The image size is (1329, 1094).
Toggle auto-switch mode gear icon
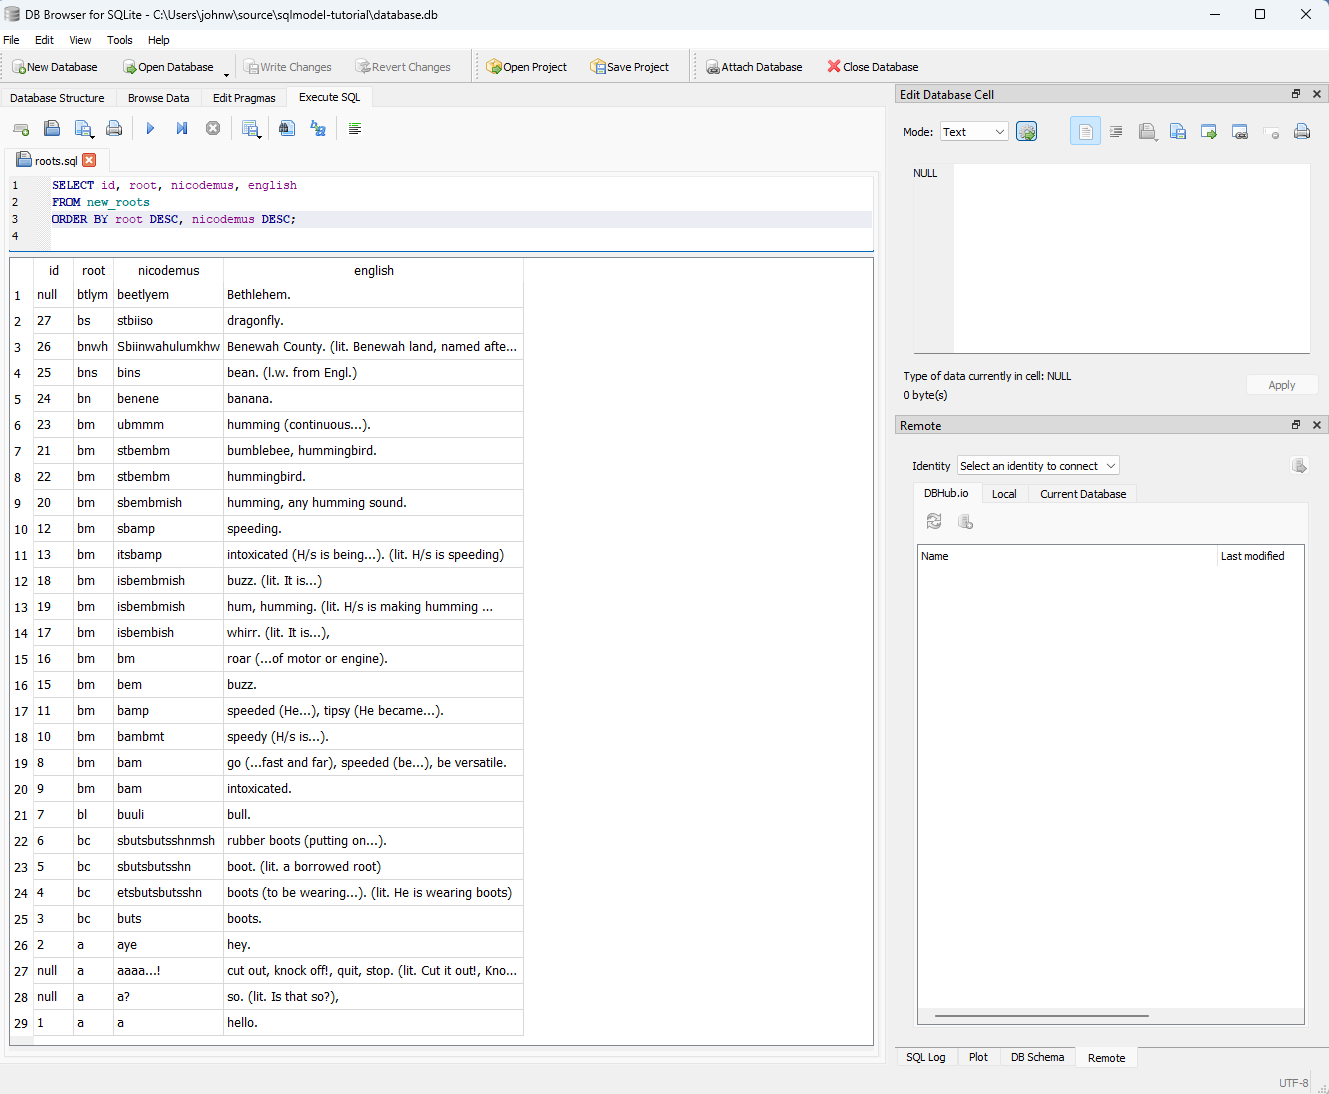click(x=1026, y=131)
